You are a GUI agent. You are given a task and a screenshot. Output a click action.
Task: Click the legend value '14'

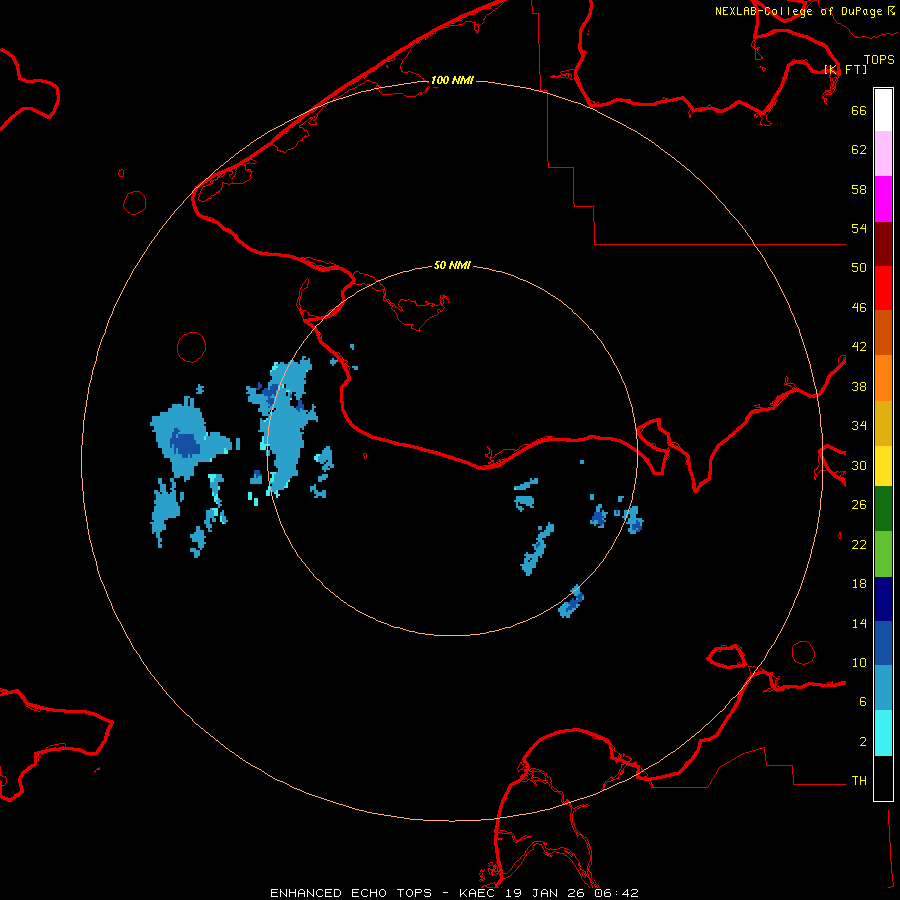(859, 623)
